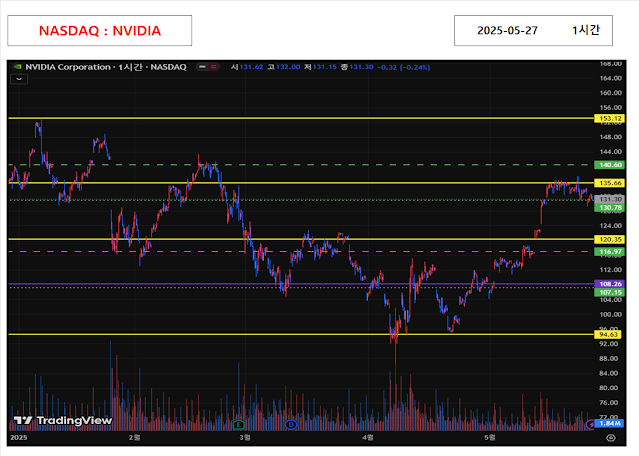Click the 76.00 price axis tick
Screen dimensions: 639x456
click(x=610, y=402)
